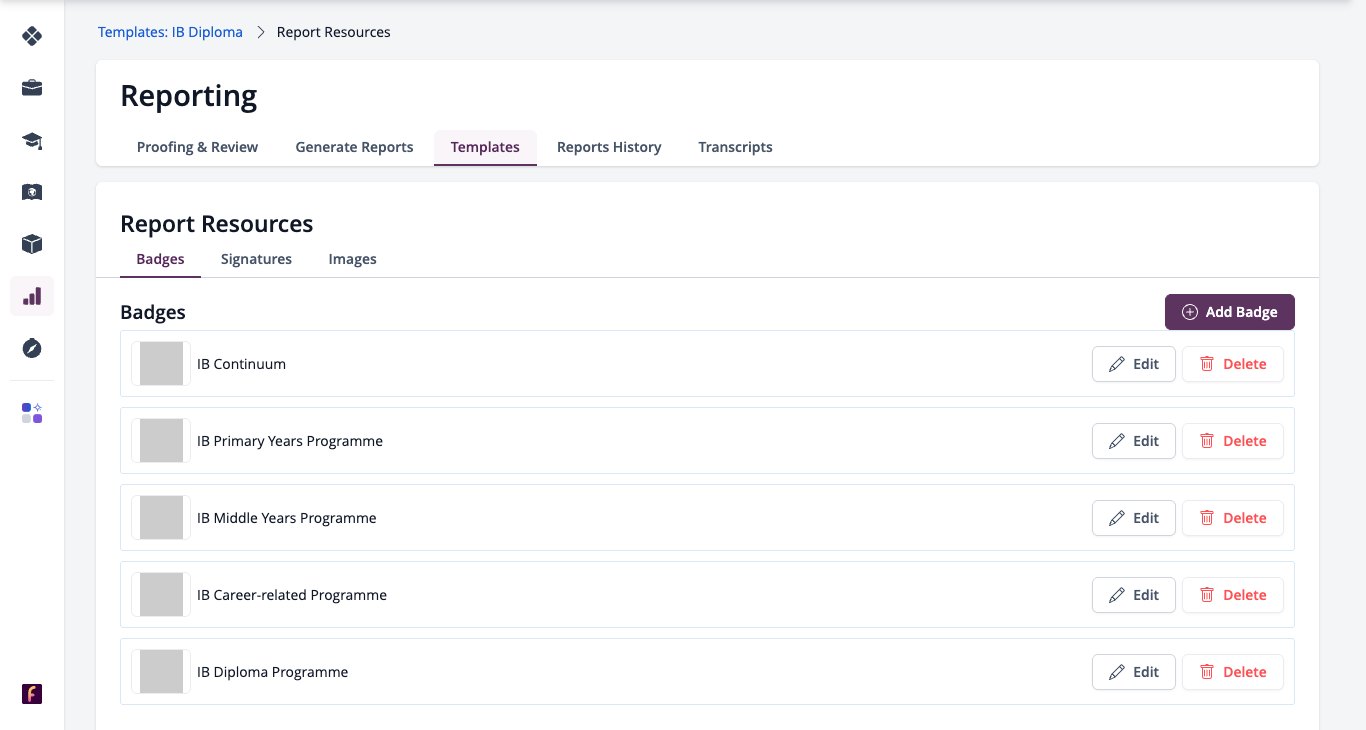Click the Faria logo at sidebar bottom
The image size is (1366, 730).
[32, 694]
